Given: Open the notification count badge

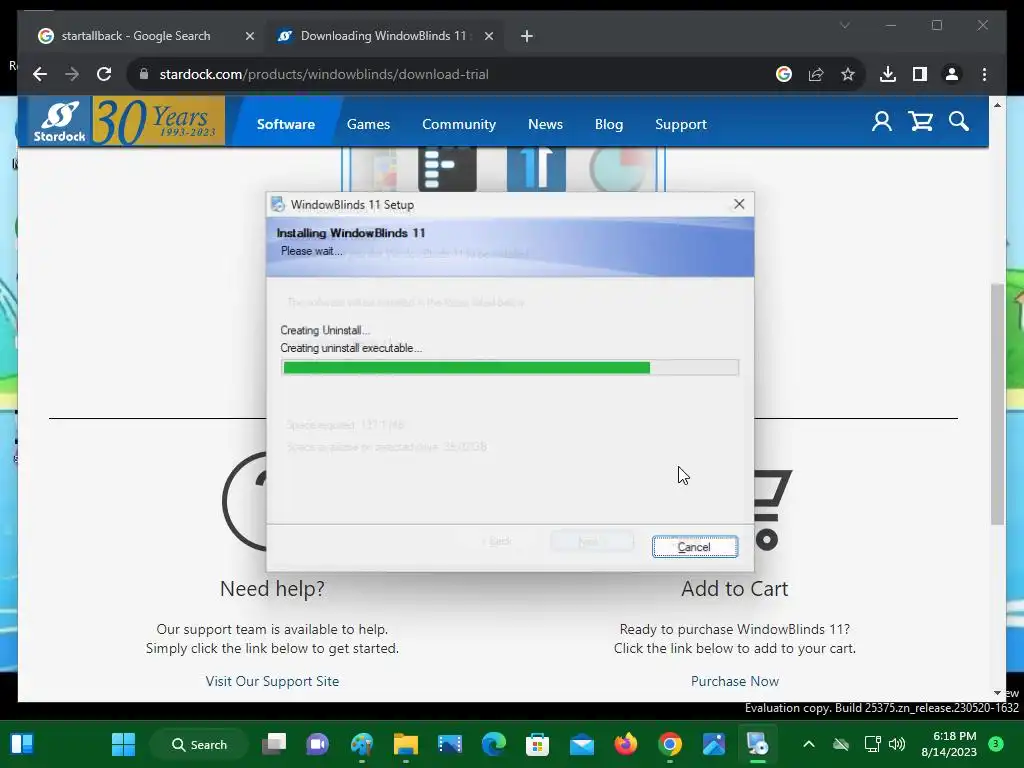Looking at the screenshot, I should 996,744.
